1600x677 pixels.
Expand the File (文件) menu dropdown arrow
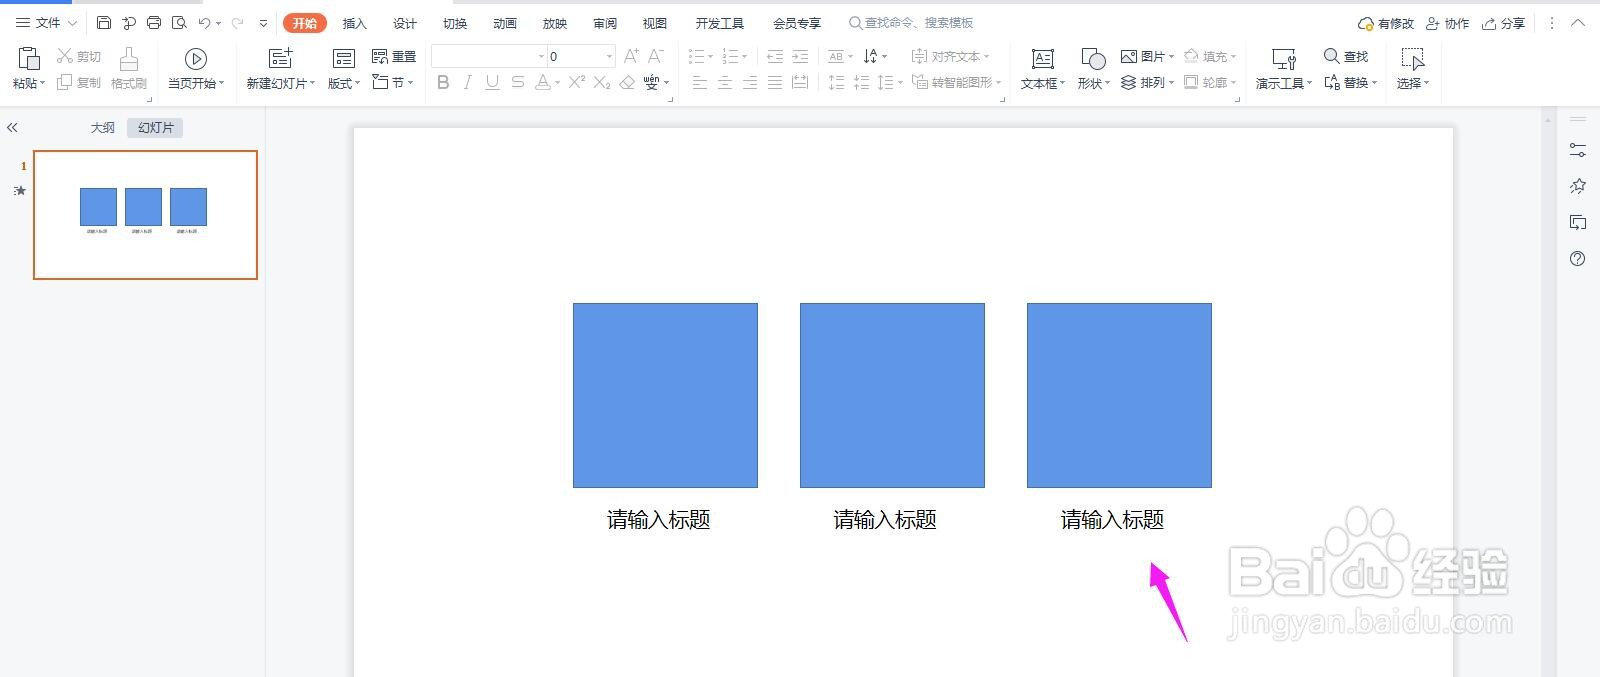pos(72,22)
